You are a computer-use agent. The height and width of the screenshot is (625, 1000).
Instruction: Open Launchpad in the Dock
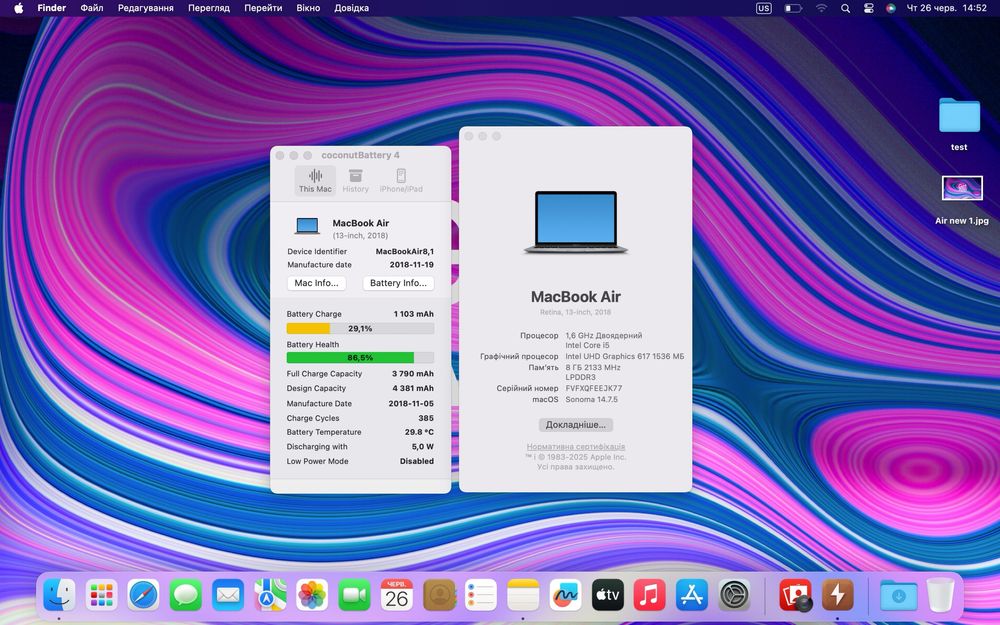[101, 596]
